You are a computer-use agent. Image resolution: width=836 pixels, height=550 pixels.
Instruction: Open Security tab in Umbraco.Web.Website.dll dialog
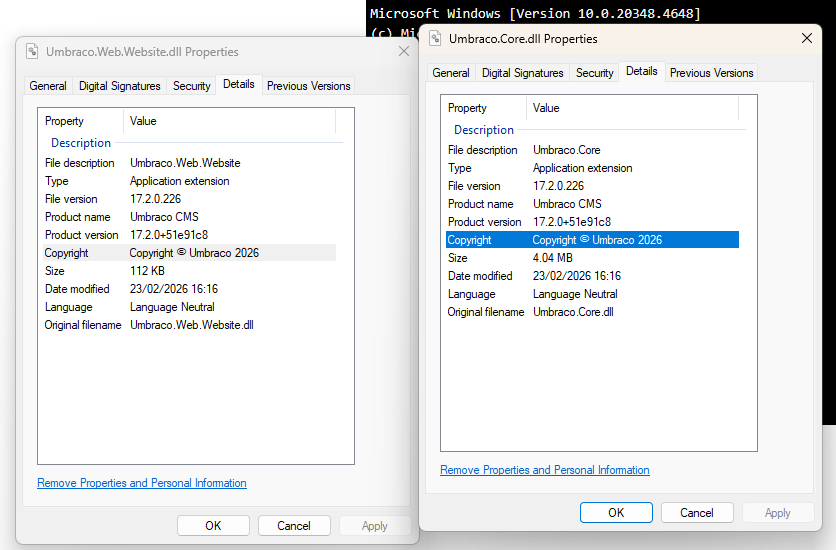[191, 86]
